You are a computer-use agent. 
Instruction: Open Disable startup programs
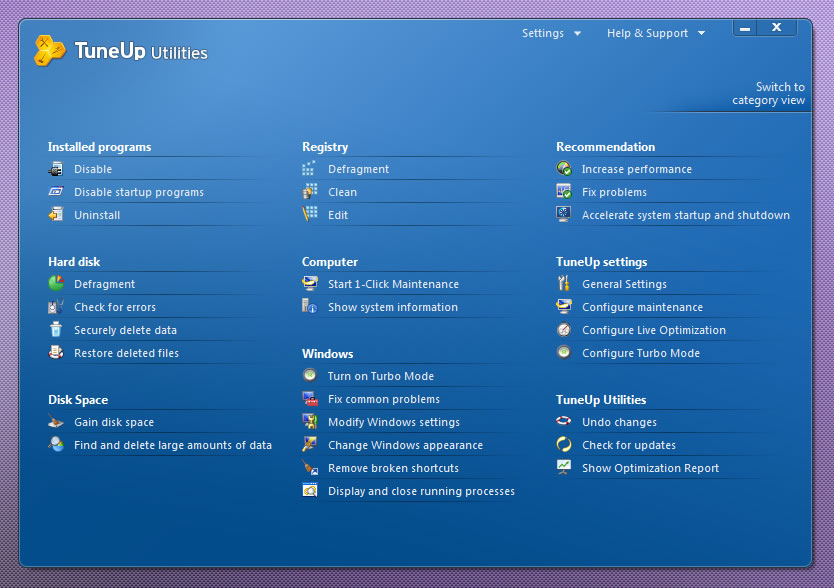(138, 192)
